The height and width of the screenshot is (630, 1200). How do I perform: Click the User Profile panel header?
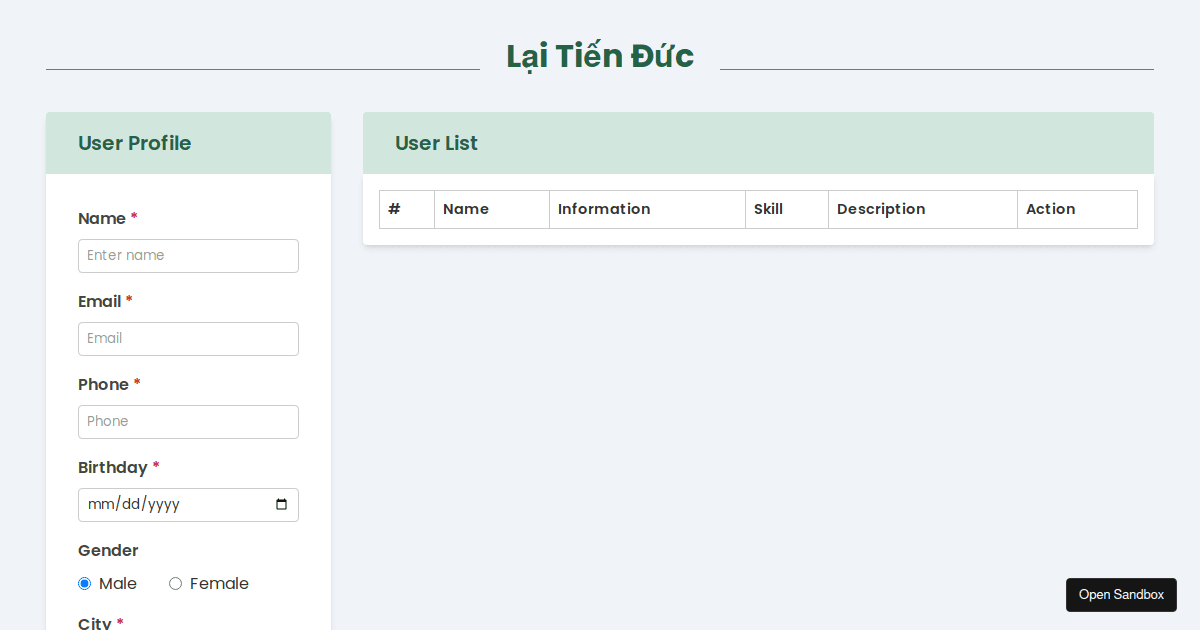[135, 143]
